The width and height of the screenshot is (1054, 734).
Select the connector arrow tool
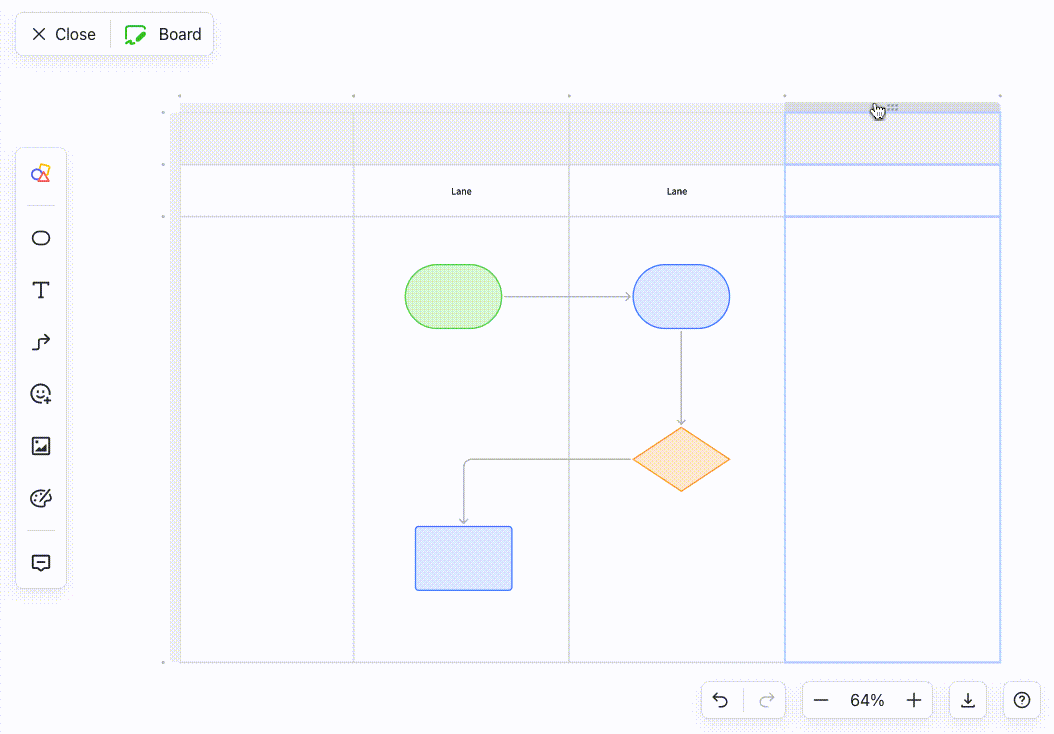tap(40, 342)
